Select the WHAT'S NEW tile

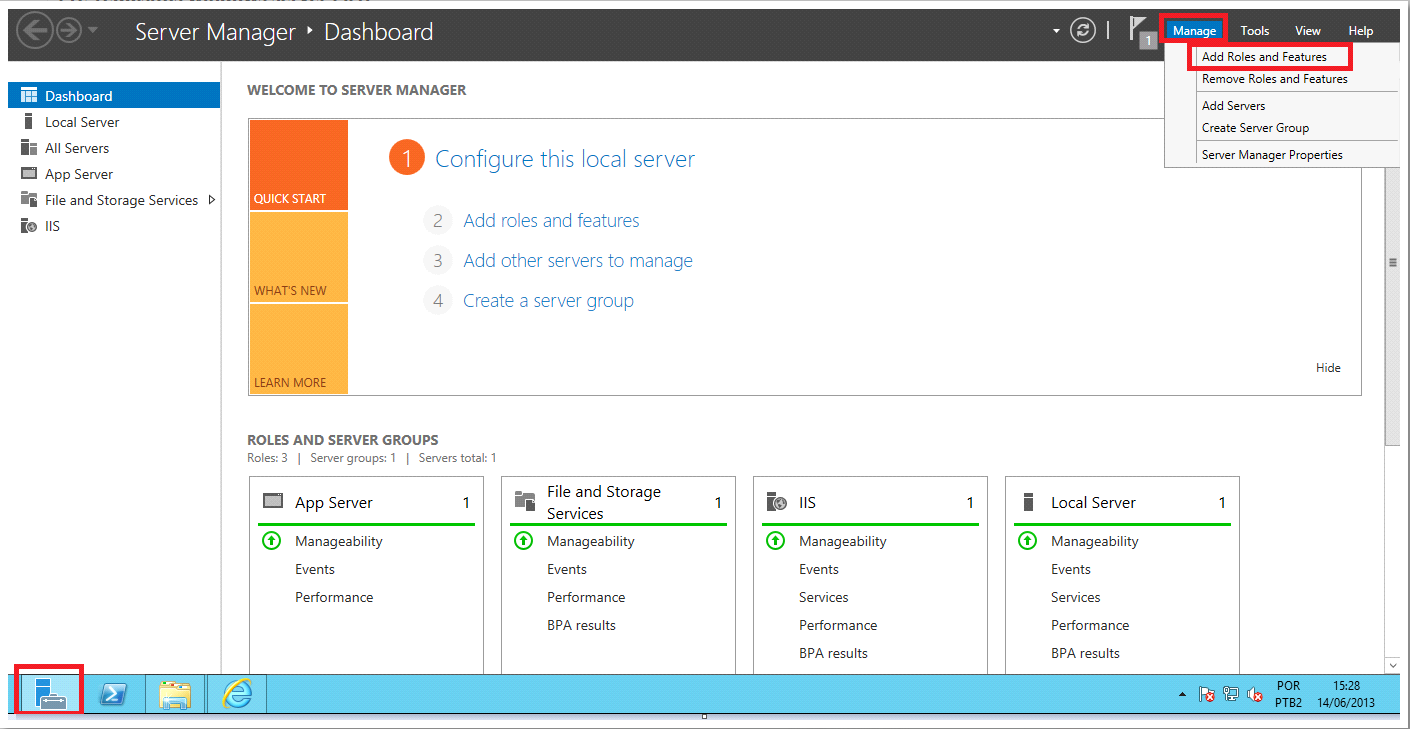tap(298, 257)
